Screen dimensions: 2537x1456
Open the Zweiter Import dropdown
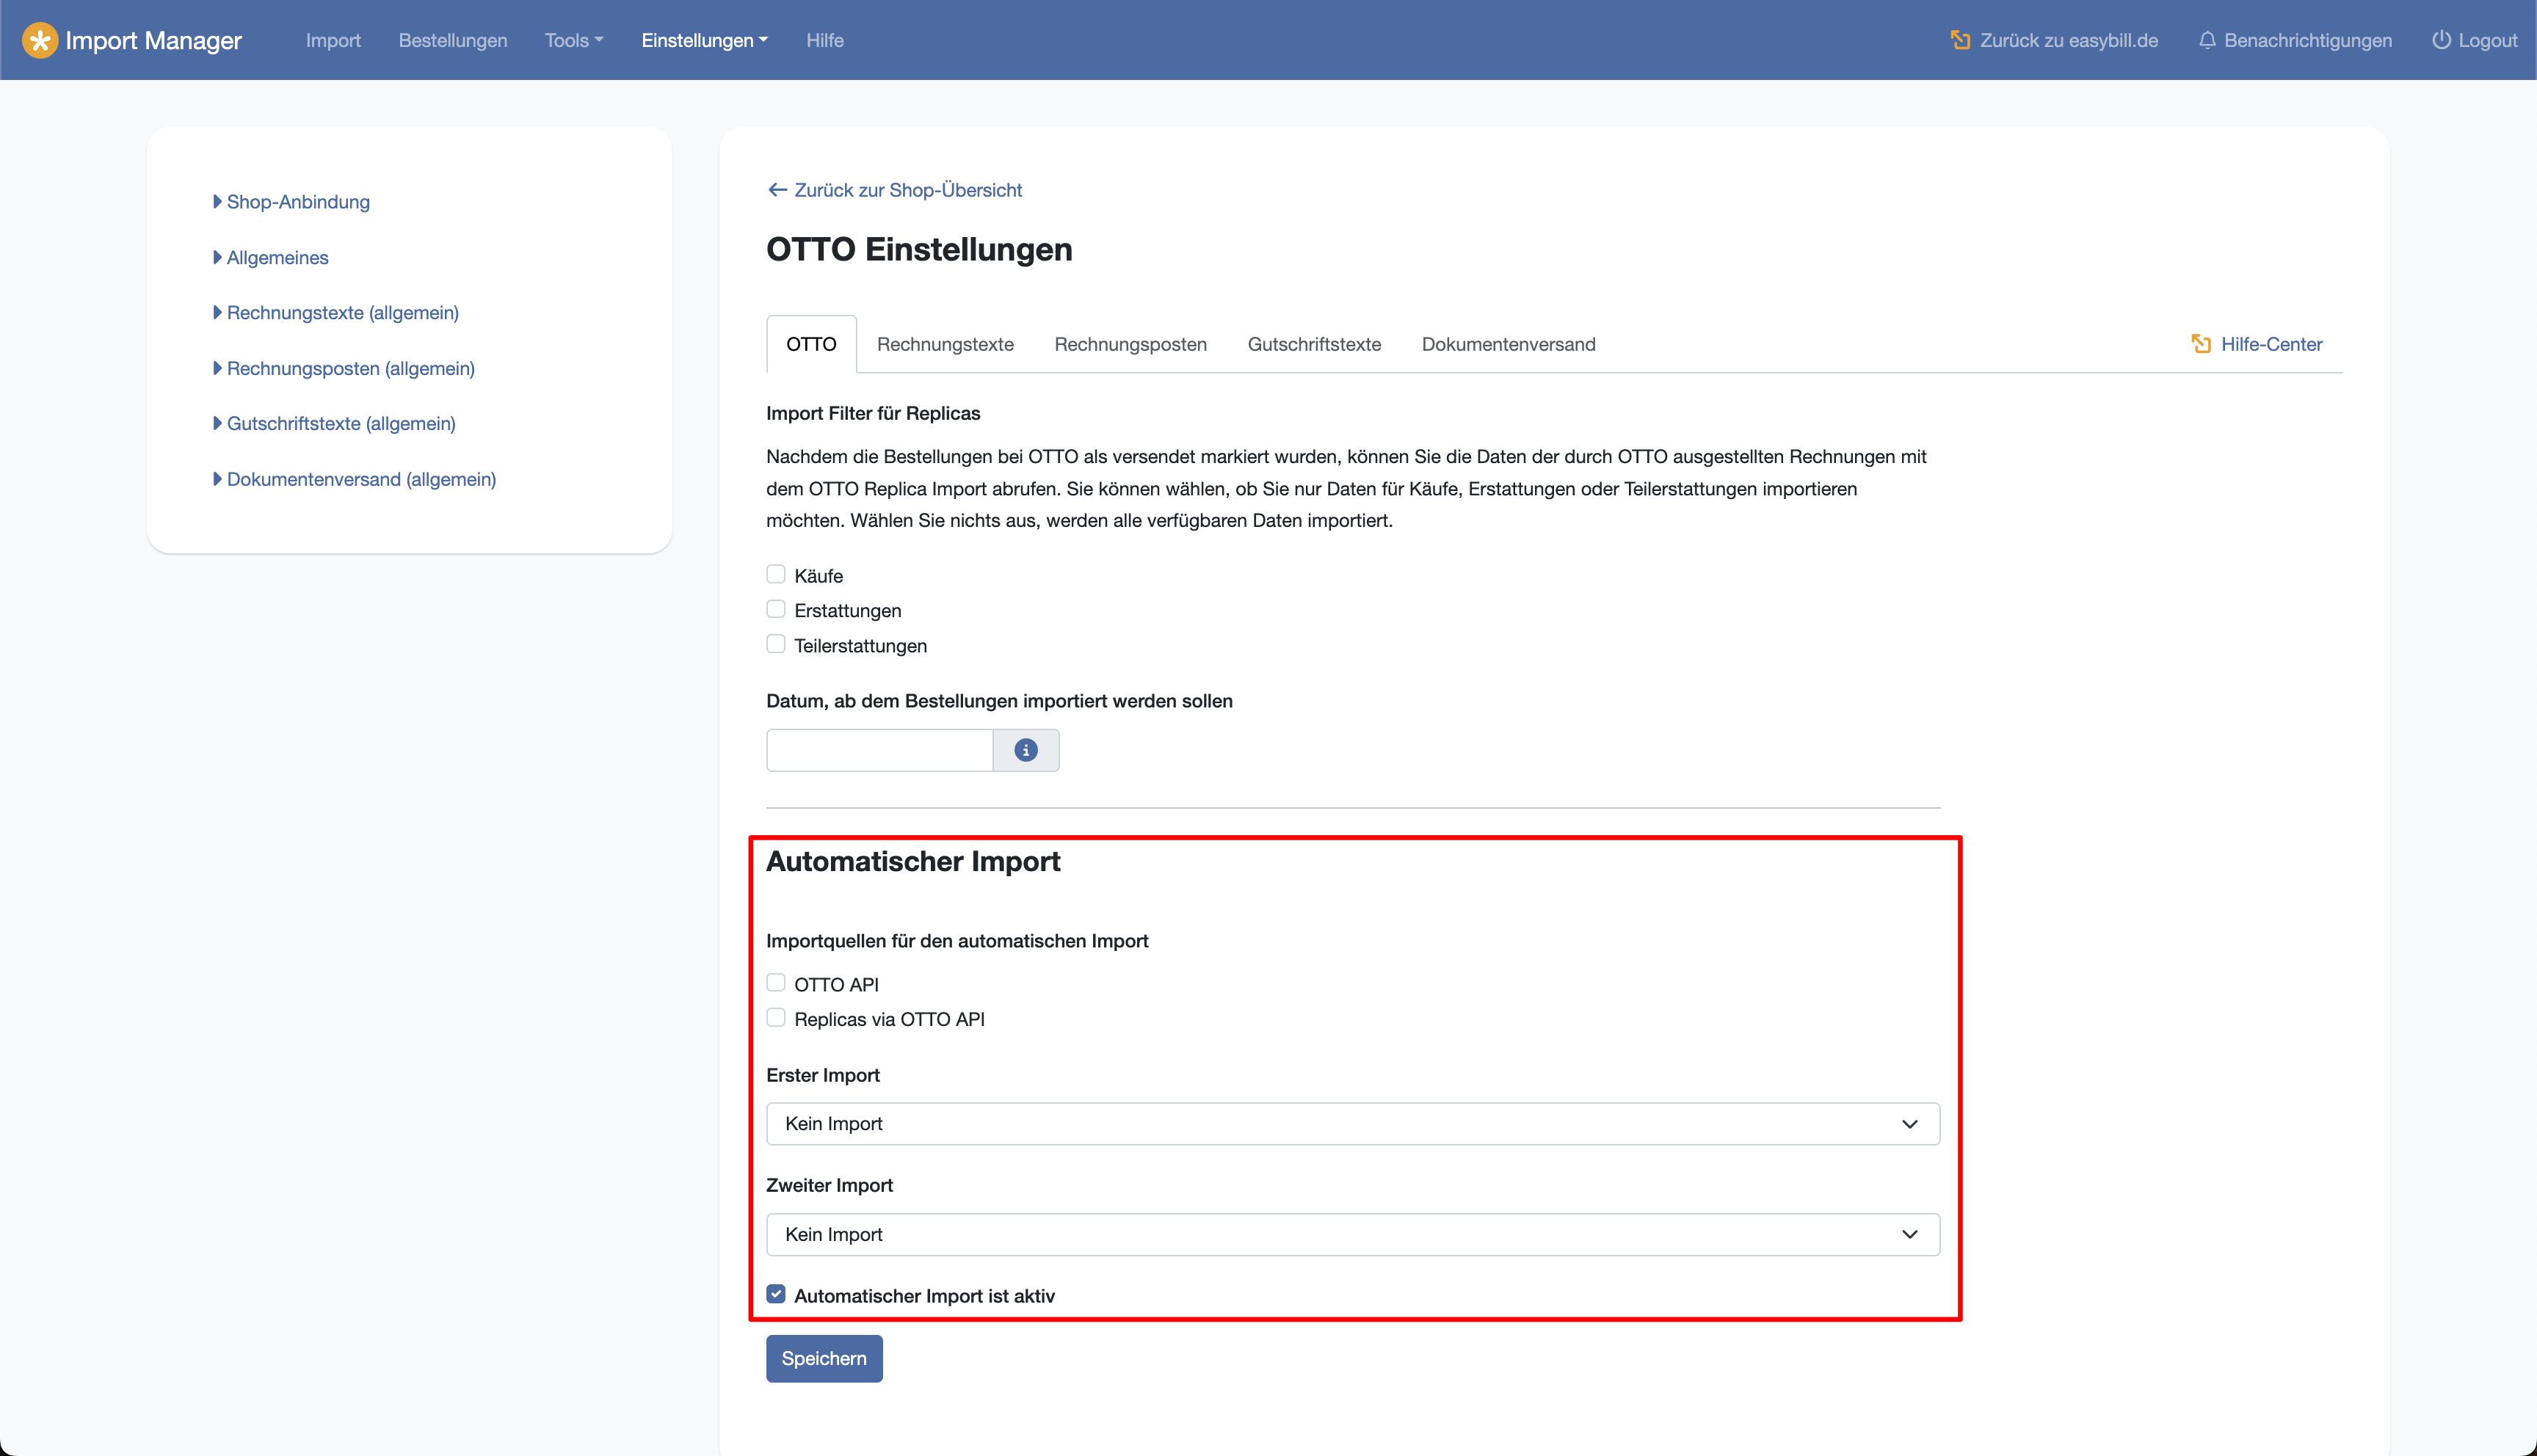click(1352, 1234)
